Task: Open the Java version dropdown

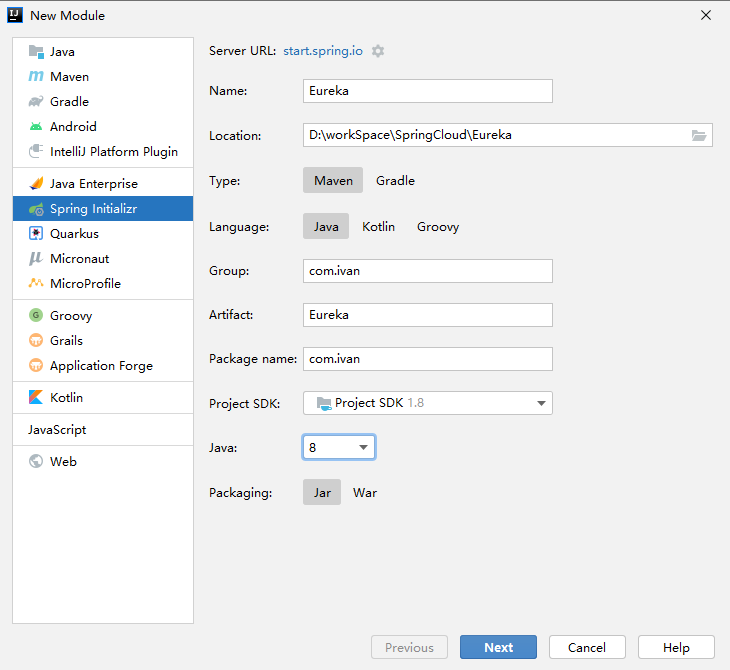Action: point(339,447)
